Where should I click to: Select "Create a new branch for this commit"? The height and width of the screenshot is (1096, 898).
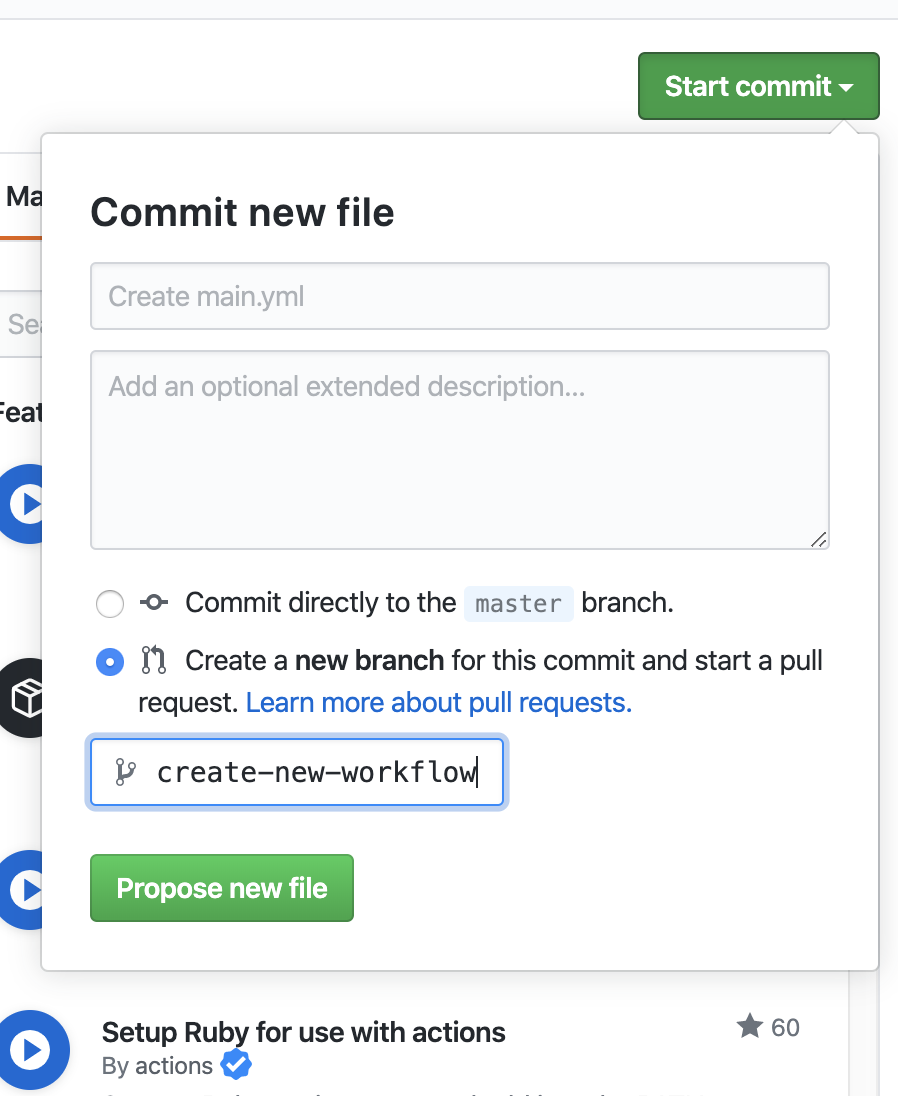click(x=110, y=661)
